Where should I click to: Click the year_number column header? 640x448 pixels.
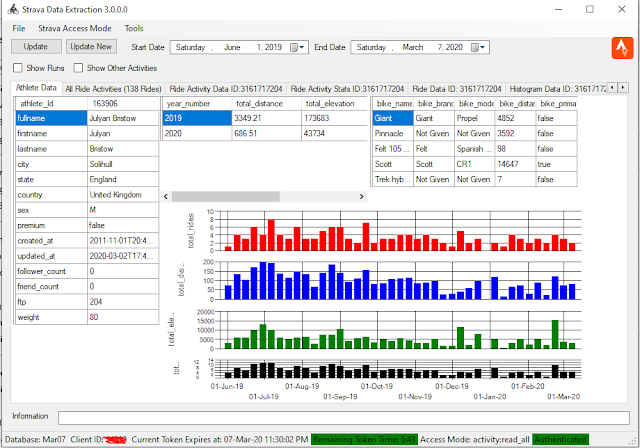pos(197,104)
